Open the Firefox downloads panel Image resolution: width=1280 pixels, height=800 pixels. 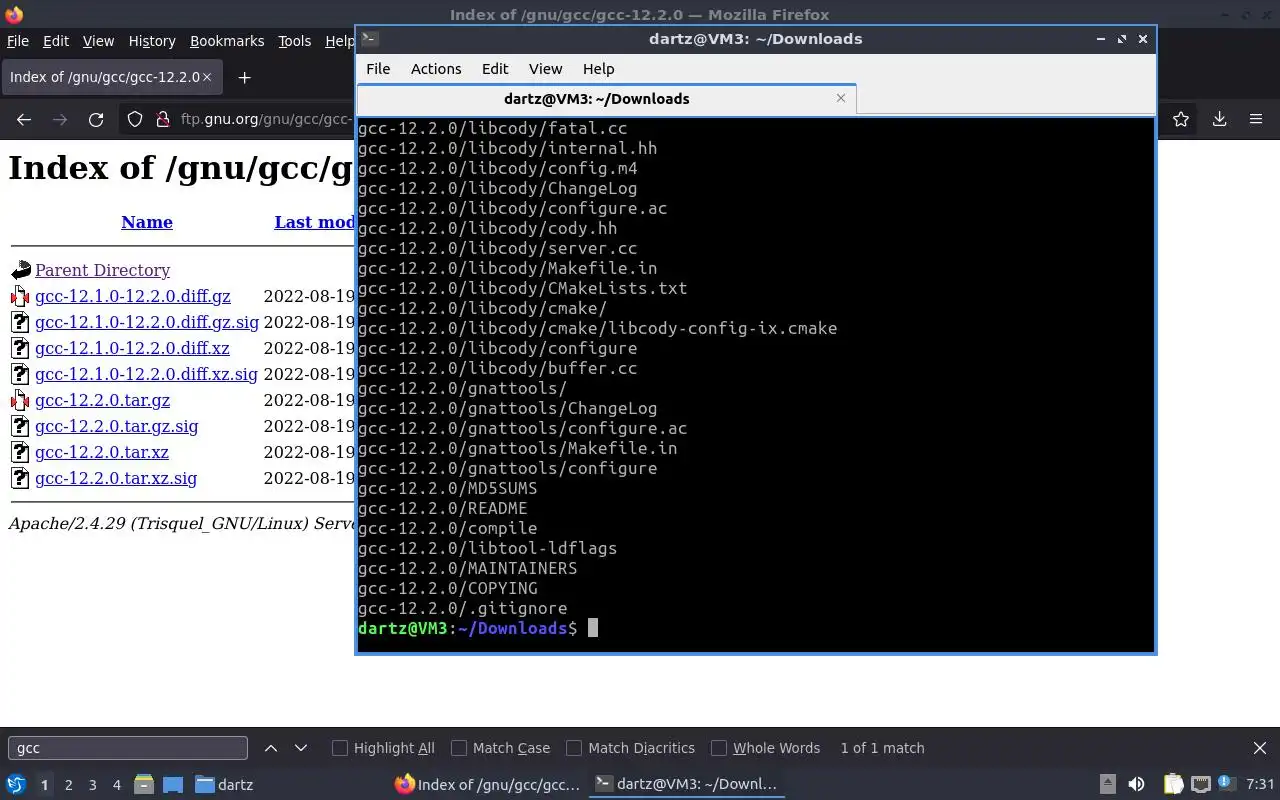point(1219,119)
